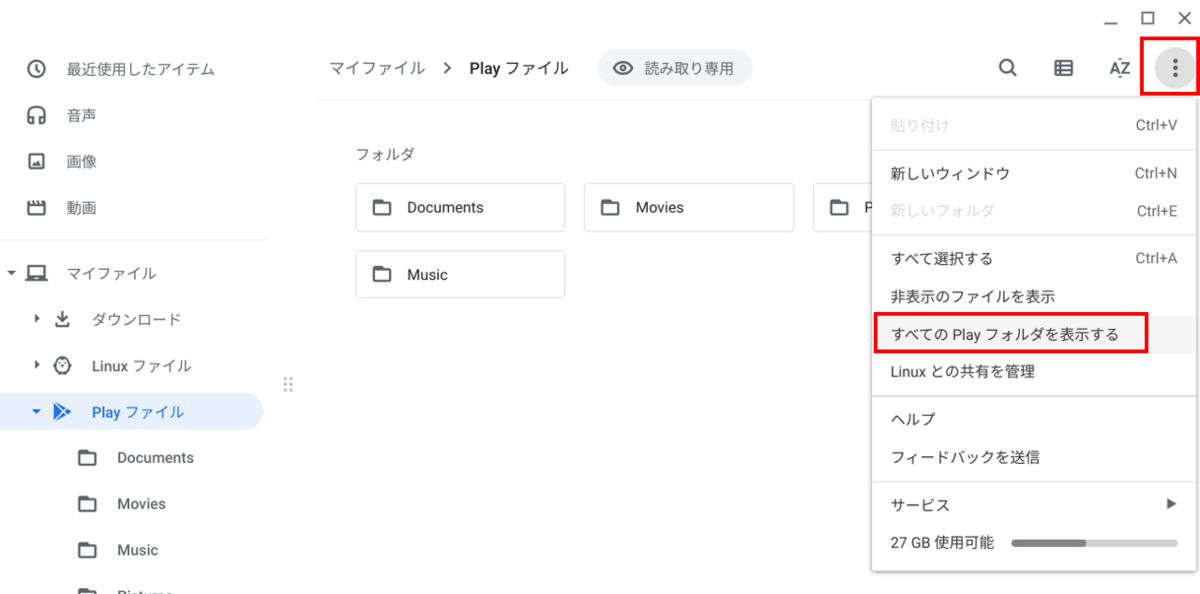Image resolution: width=1200 pixels, height=594 pixels.
Task: Expand the ダウンロード tree node
Action: pos(37,319)
